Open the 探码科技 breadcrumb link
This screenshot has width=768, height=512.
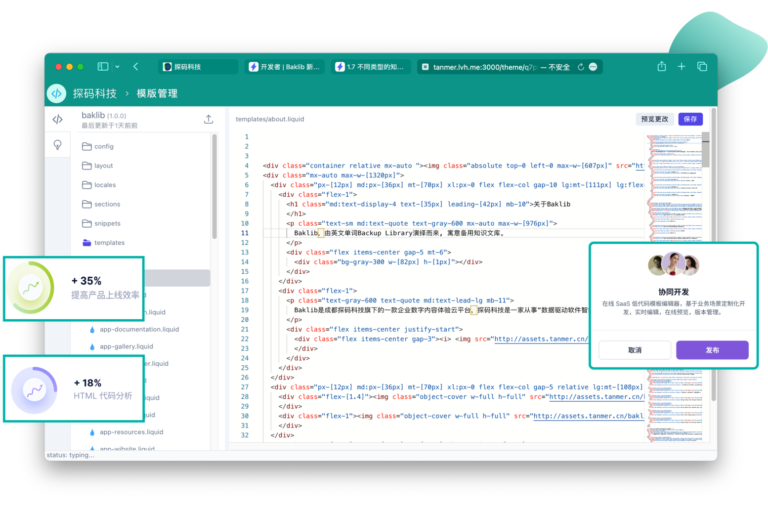tap(95, 93)
